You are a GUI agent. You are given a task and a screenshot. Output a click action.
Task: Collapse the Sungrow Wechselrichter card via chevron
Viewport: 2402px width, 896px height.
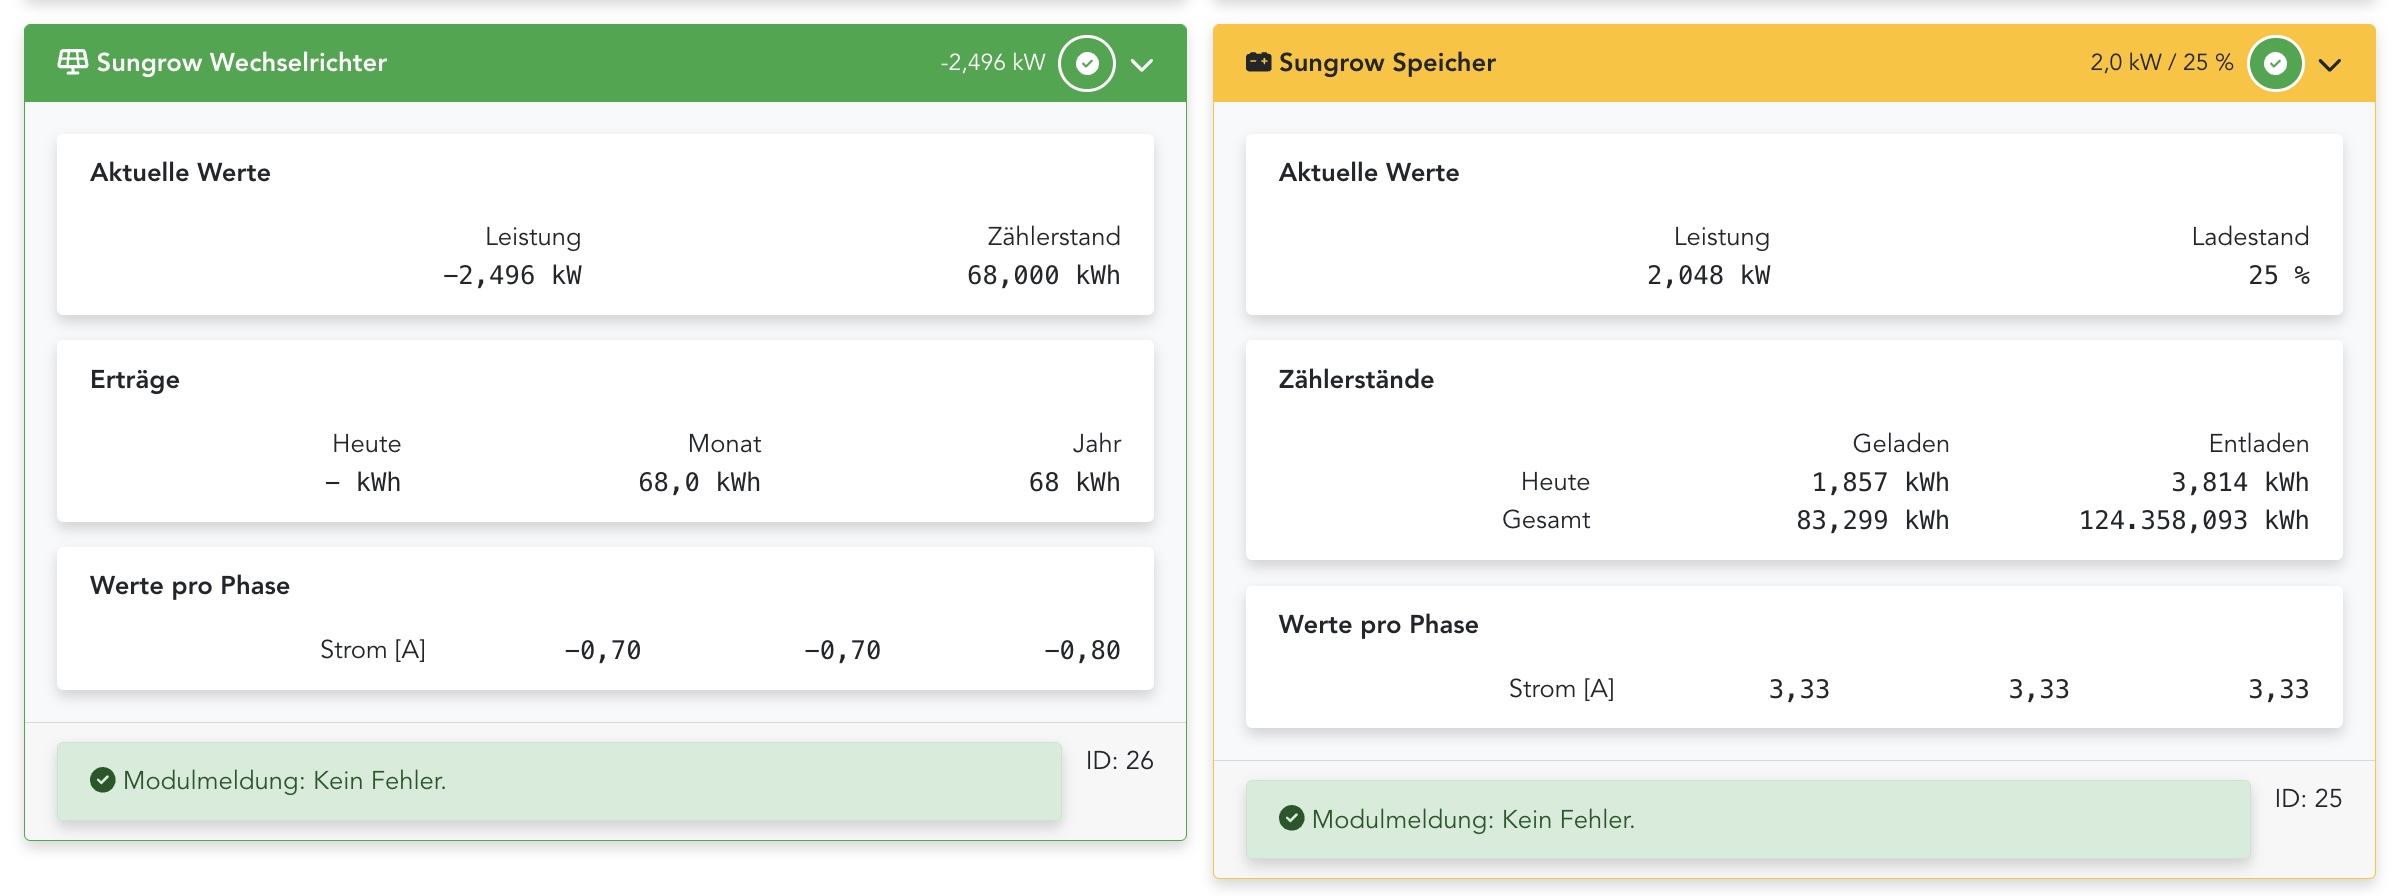point(1142,65)
